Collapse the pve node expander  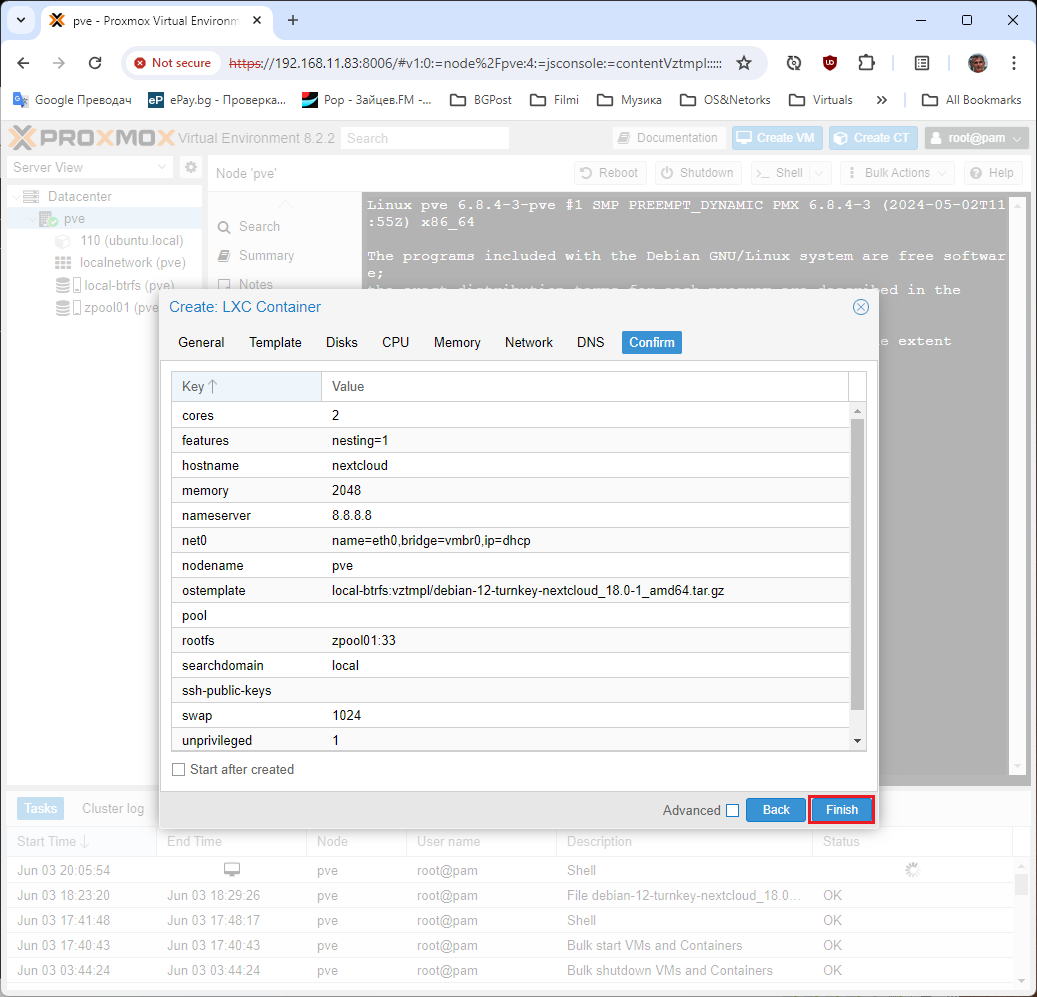point(32,219)
